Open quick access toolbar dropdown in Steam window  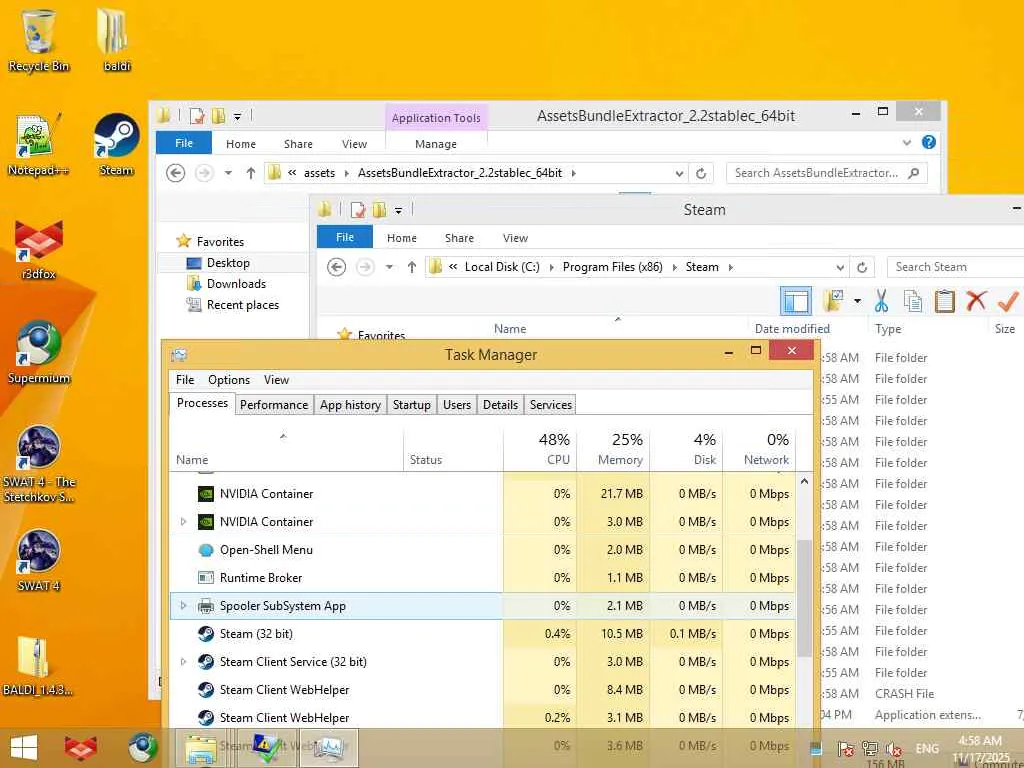click(x=398, y=210)
